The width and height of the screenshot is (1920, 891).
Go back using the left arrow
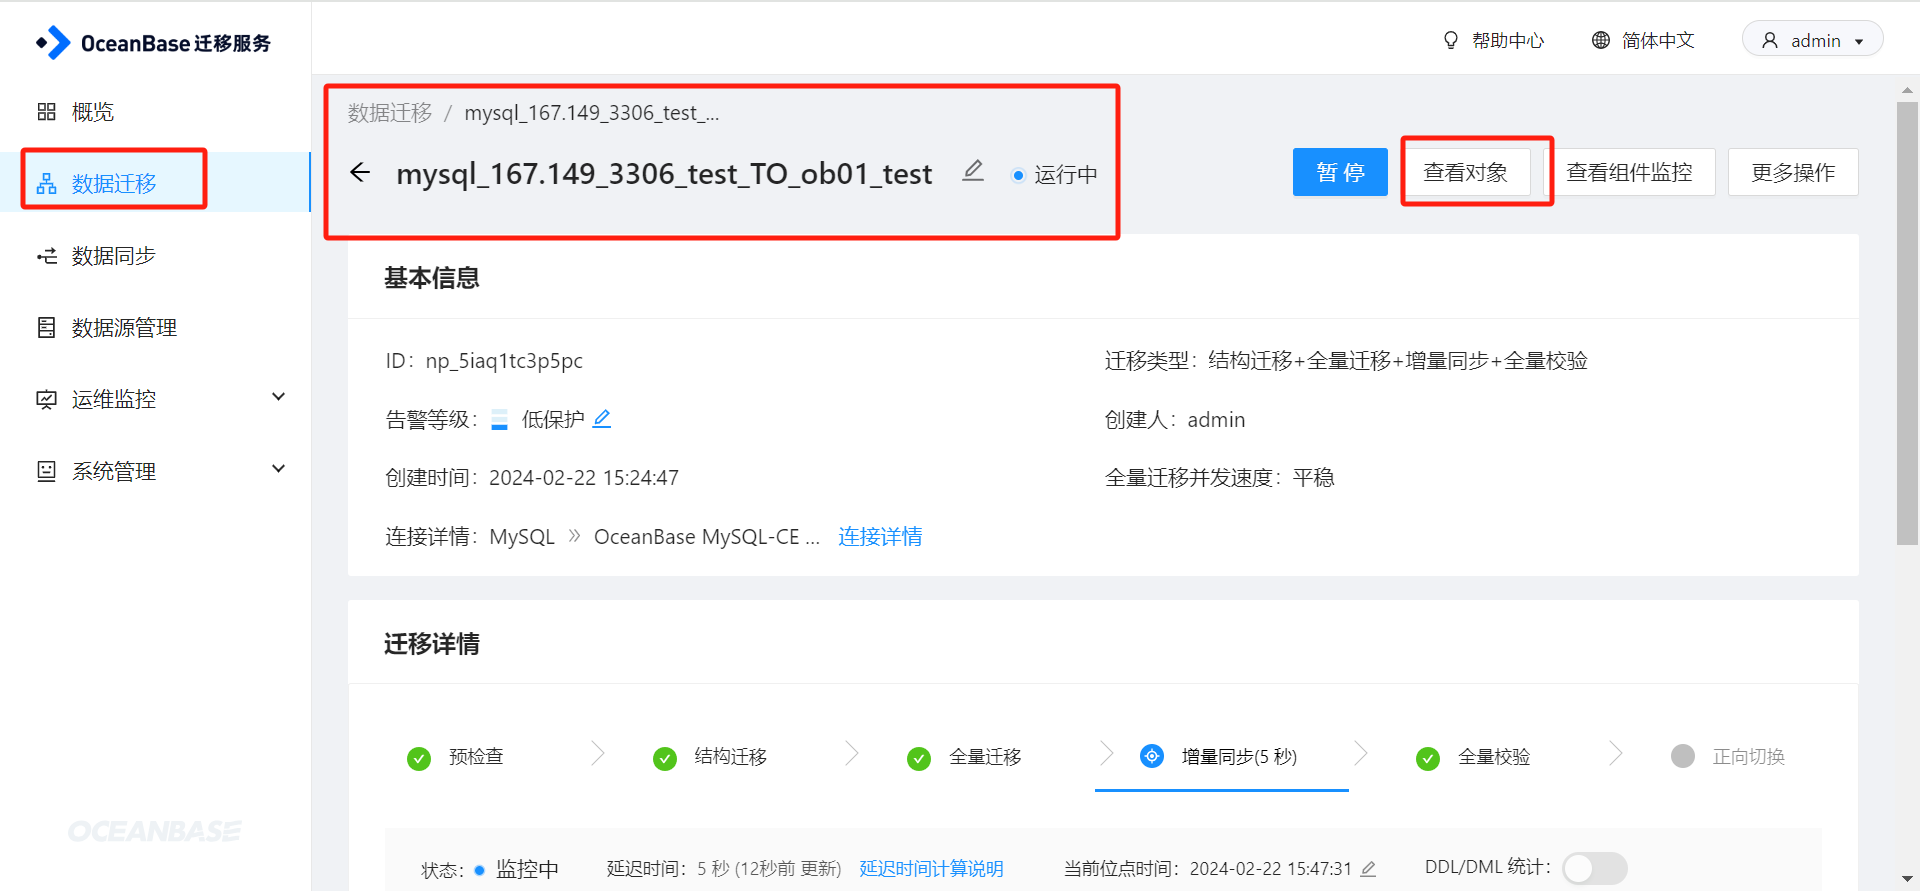click(360, 173)
